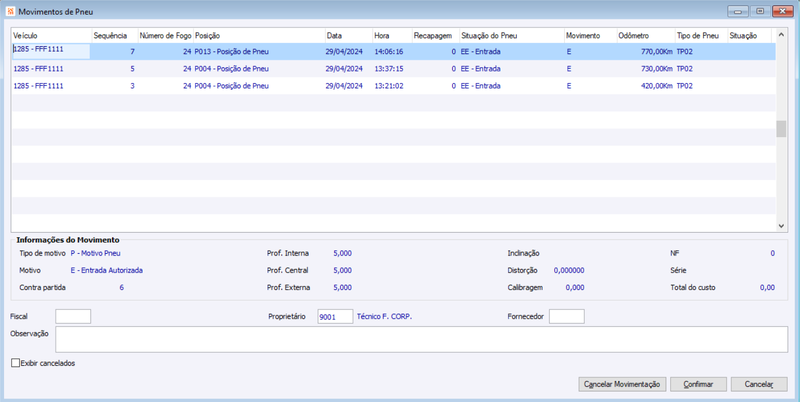Sort by the Sequência column header
The height and width of the screenshot is (402, 800).
pos(114,36)
